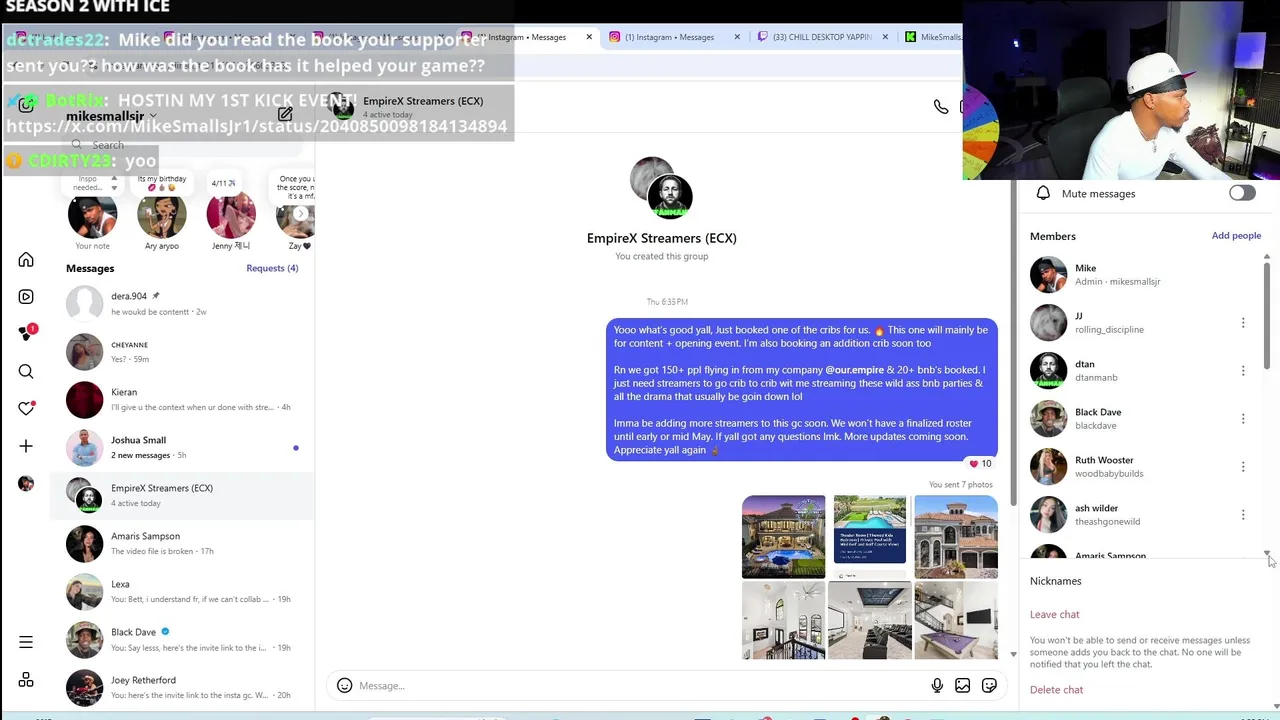The width and height of the screenshot is (1280, 720).
Task: Open the Messages icon with red badge
Action: (26, 334)
